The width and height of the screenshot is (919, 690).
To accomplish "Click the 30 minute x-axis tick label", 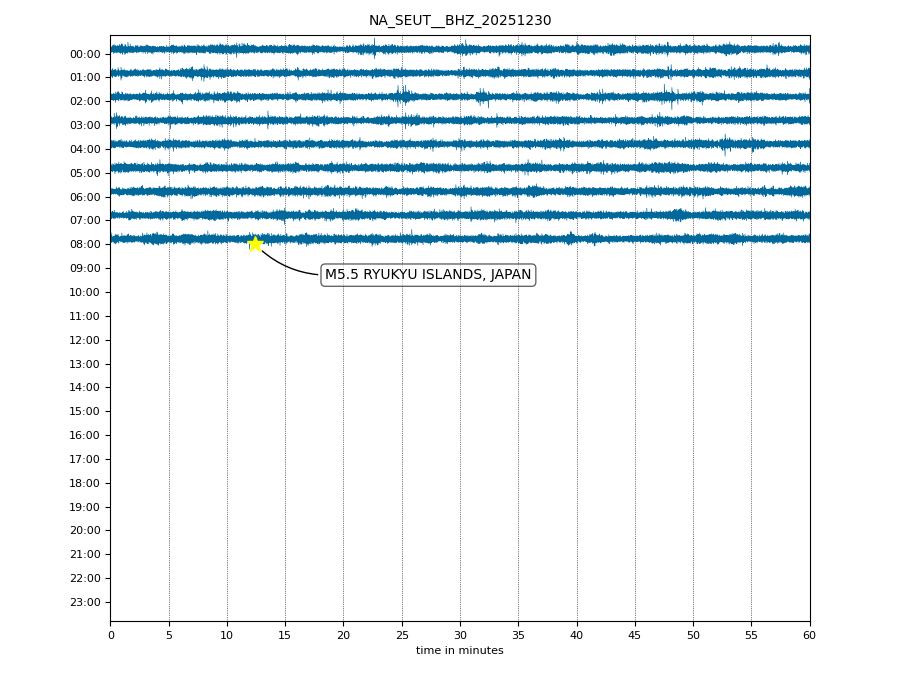I will (x=460, y=635).
